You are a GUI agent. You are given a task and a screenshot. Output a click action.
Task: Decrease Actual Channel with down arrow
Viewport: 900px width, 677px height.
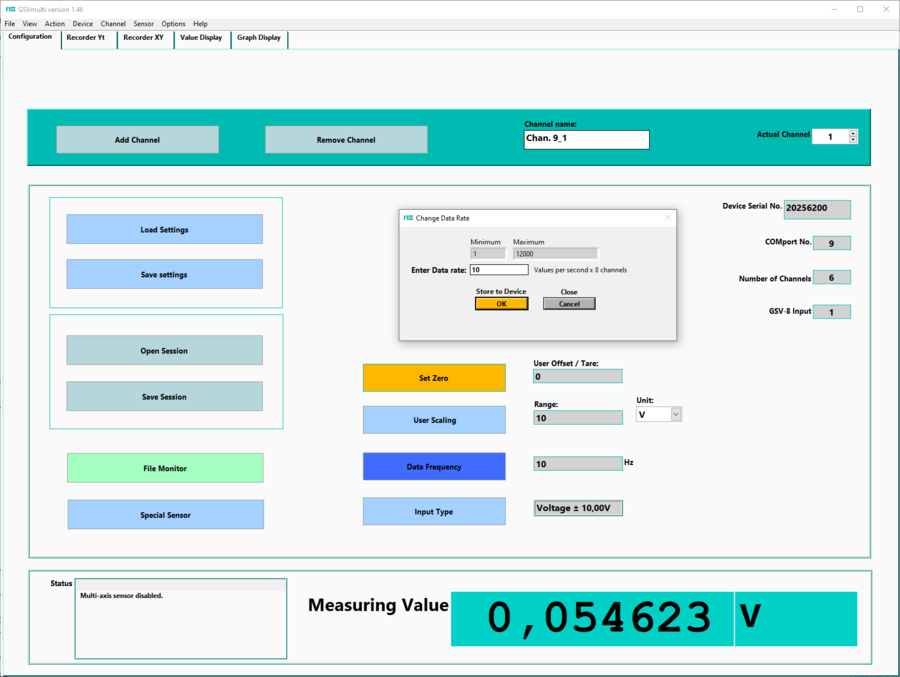853,140
